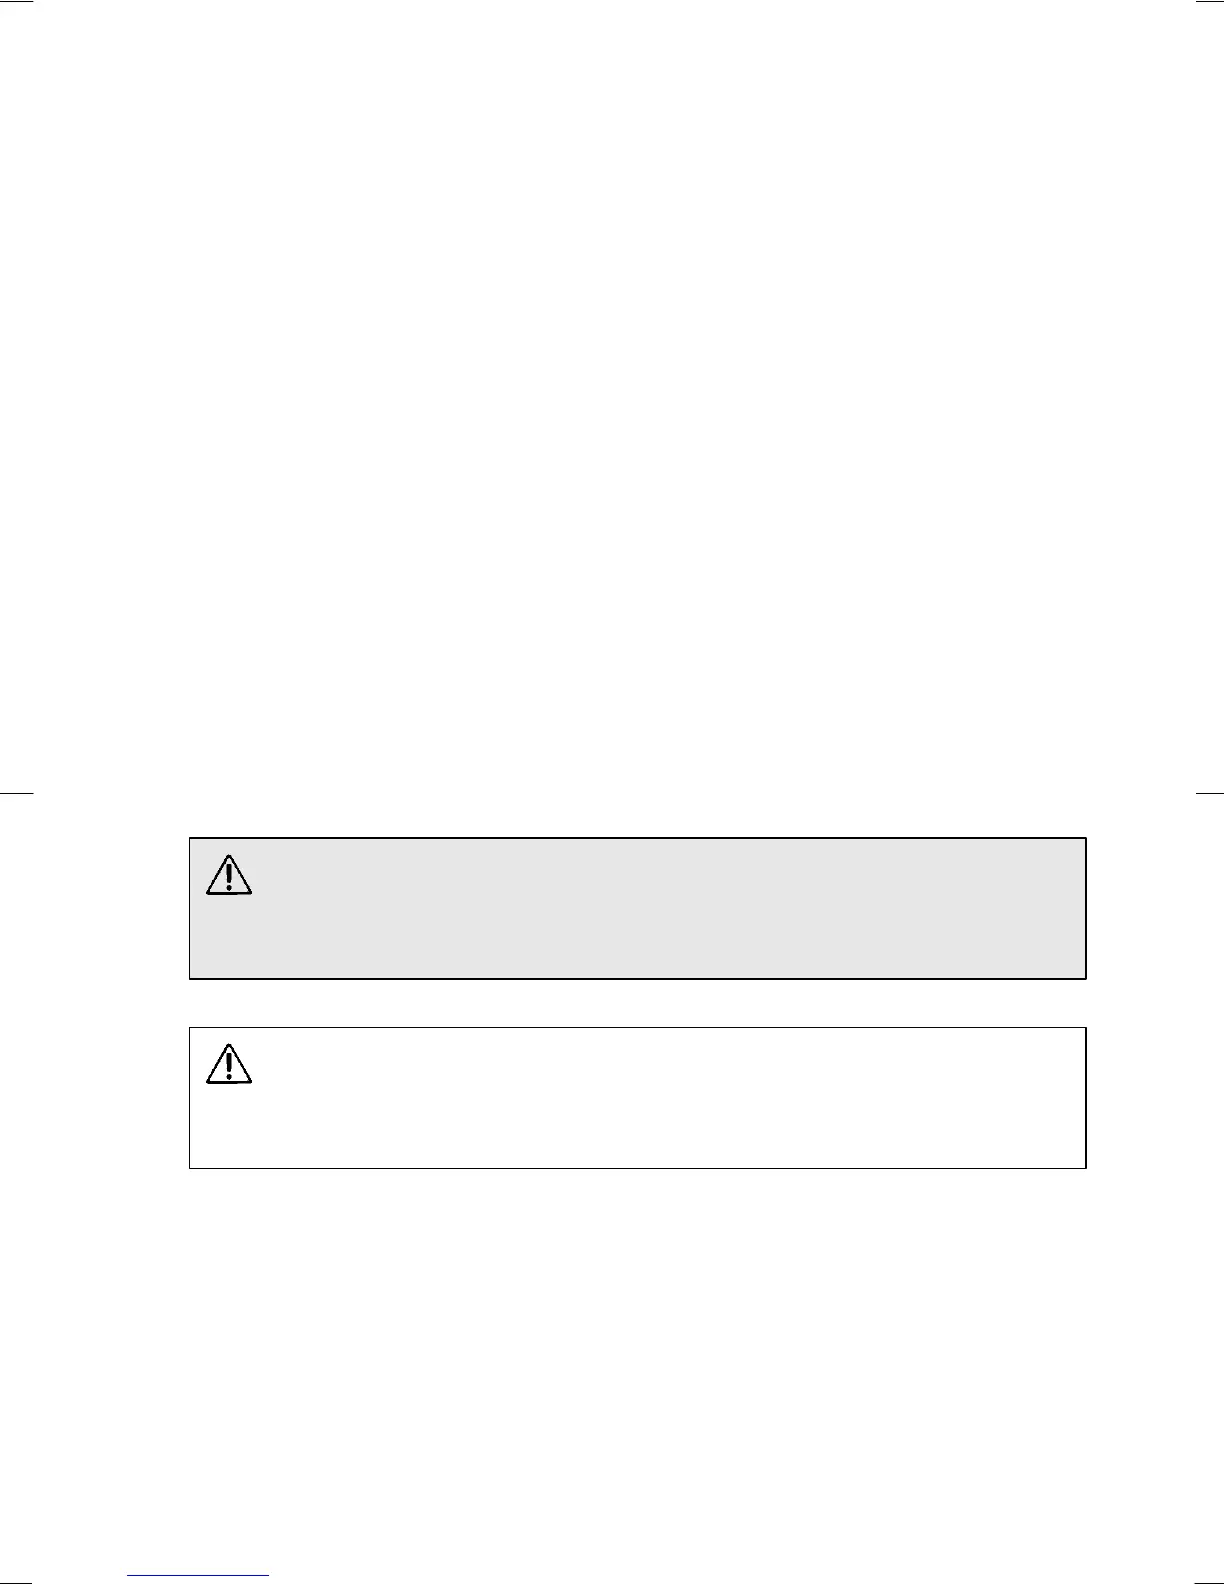
Task: Click the right border of the white box
Action: click(1086, 1098)
